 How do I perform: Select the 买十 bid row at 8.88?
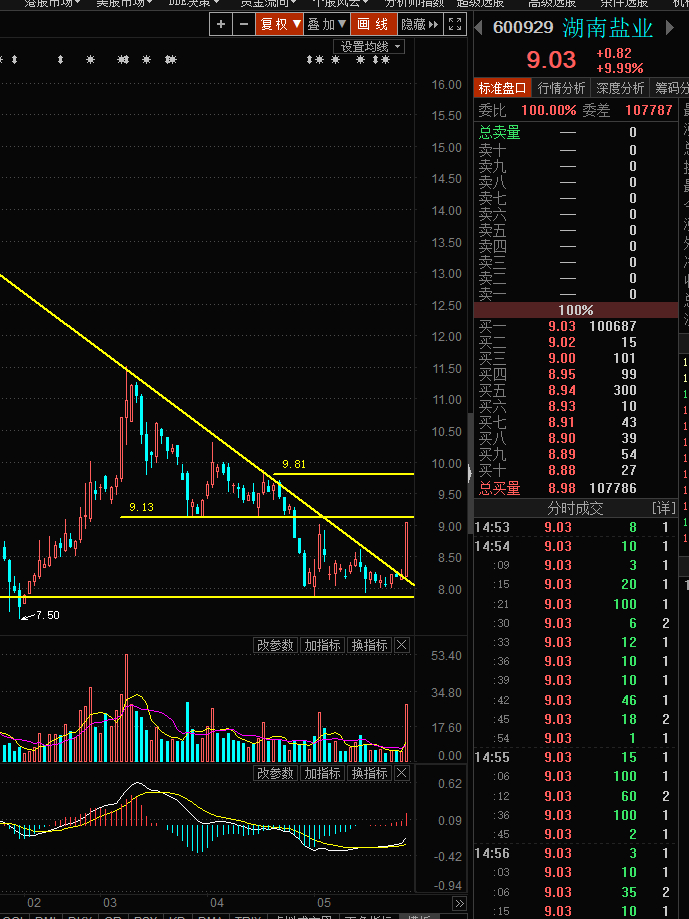tap(575, 470)
